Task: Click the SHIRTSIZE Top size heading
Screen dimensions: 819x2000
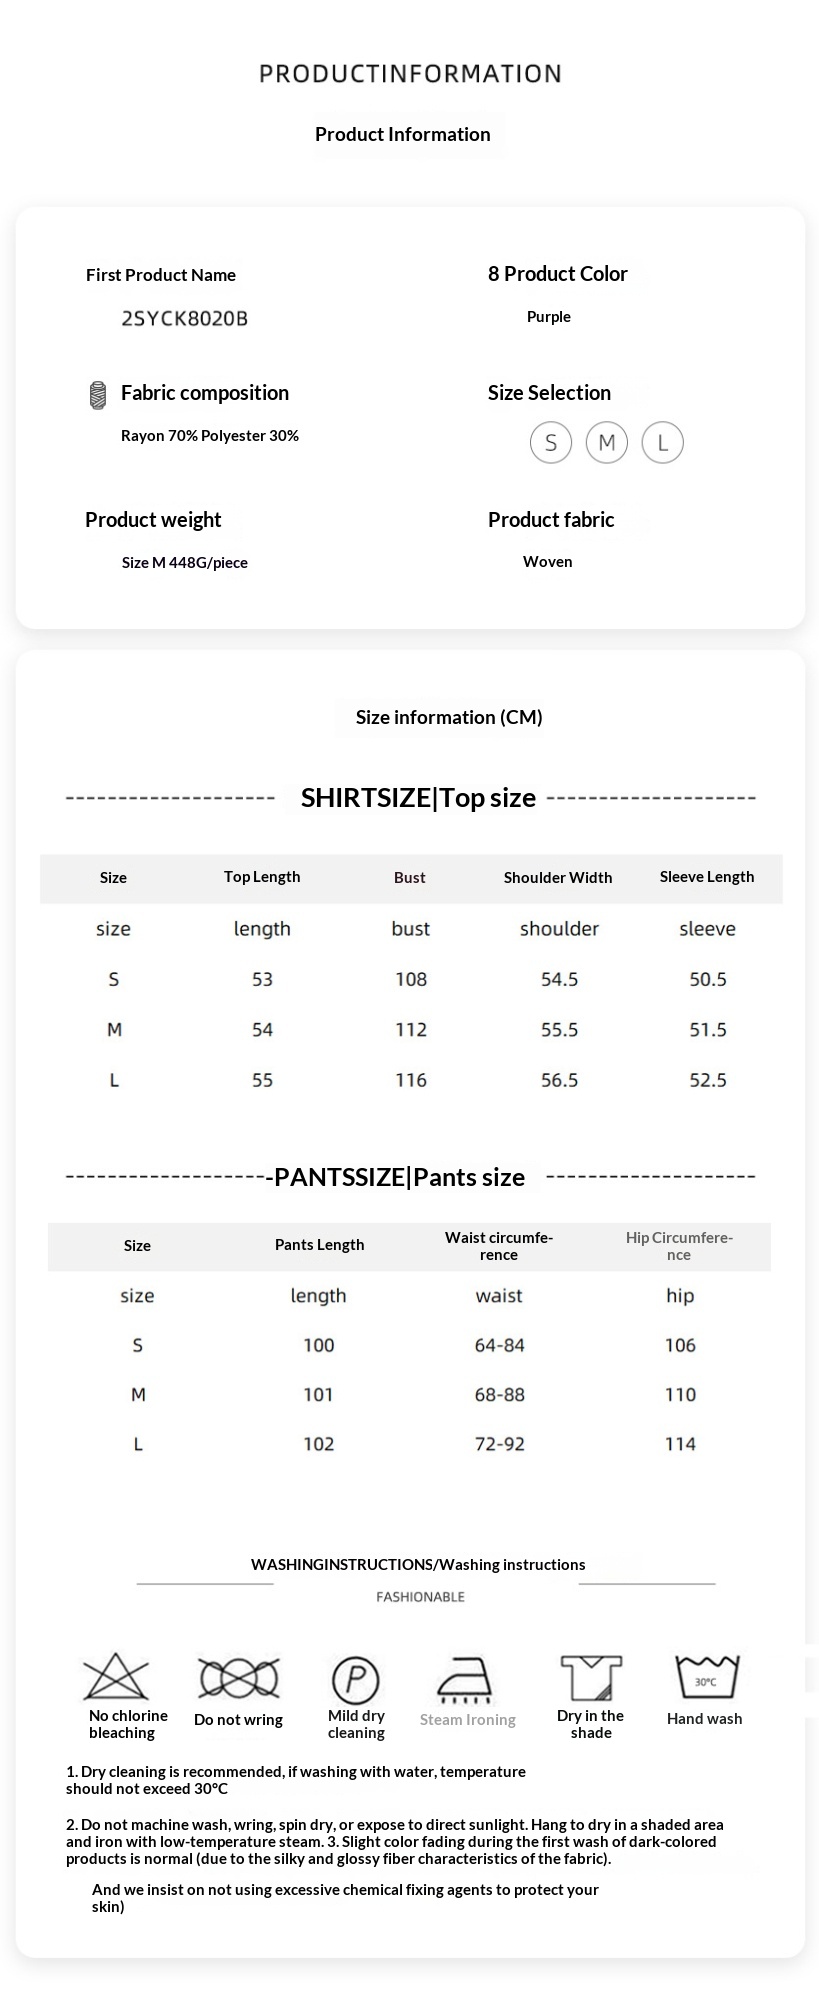Action: 418,798
